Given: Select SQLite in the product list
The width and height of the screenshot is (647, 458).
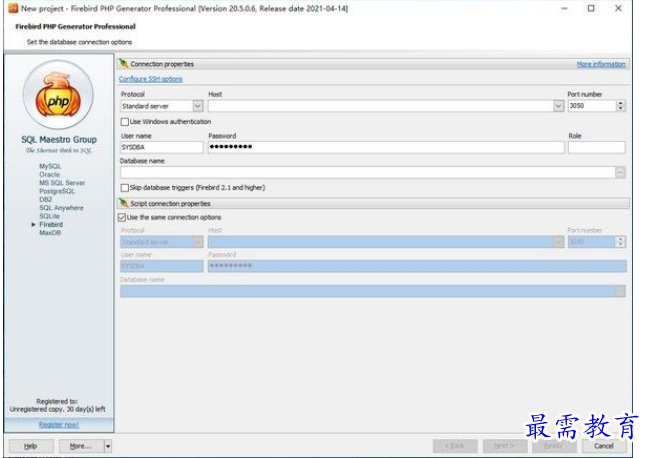Looking at the screenshot, I should (50, 216).
